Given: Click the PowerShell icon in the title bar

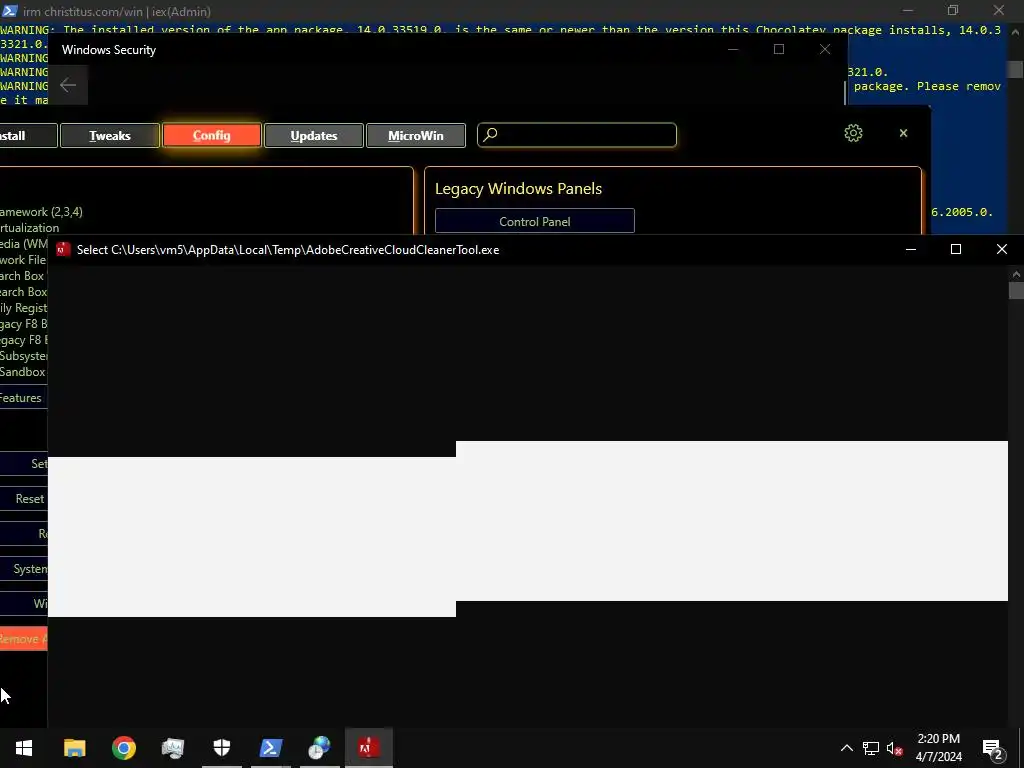Looking at the screenshot, I should [x=9, y=11].
